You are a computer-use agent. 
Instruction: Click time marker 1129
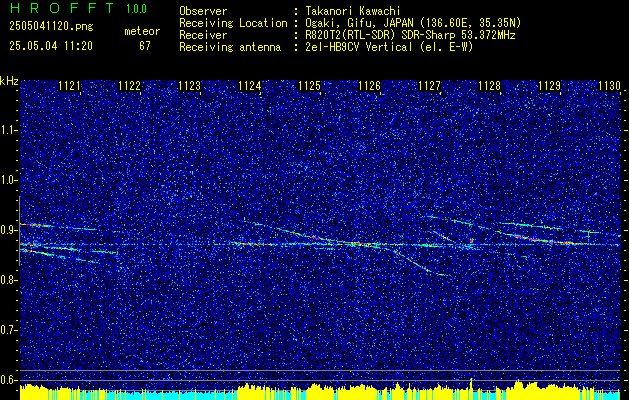pyautogui.click(x=550, y=86)
